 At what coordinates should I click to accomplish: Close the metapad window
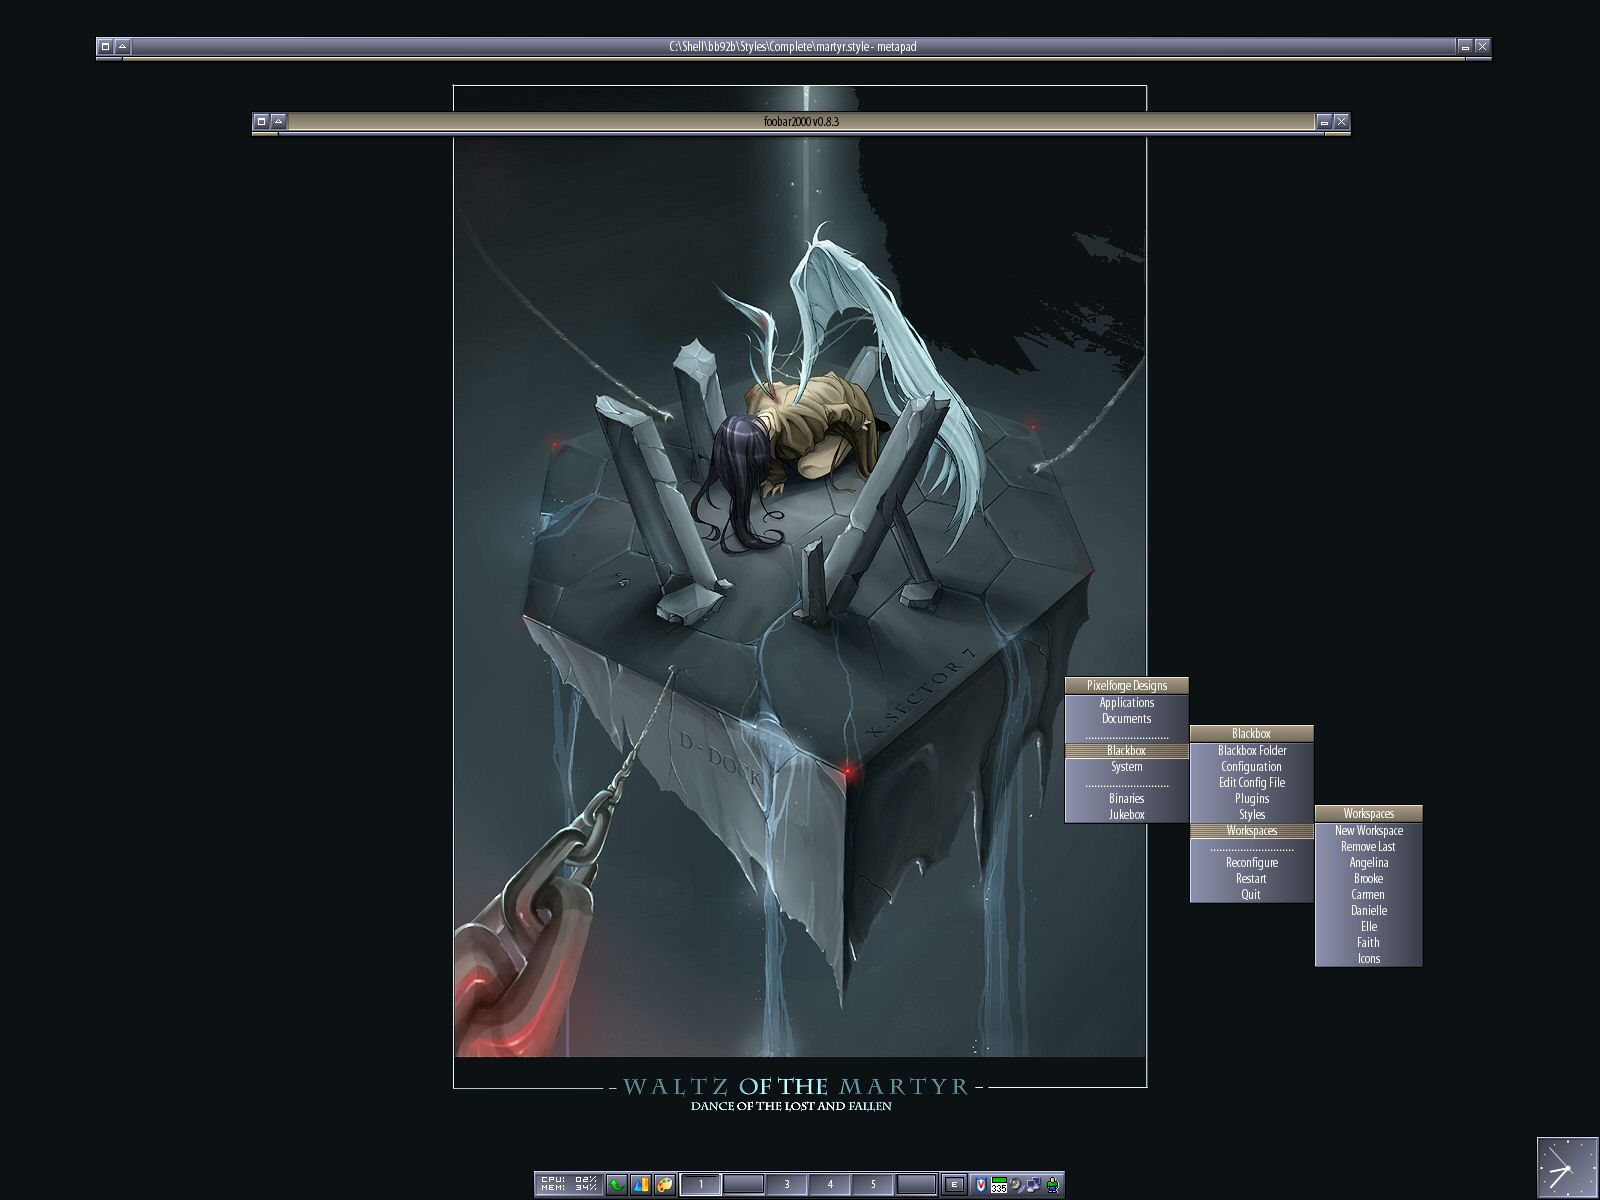pos(1482,46)
